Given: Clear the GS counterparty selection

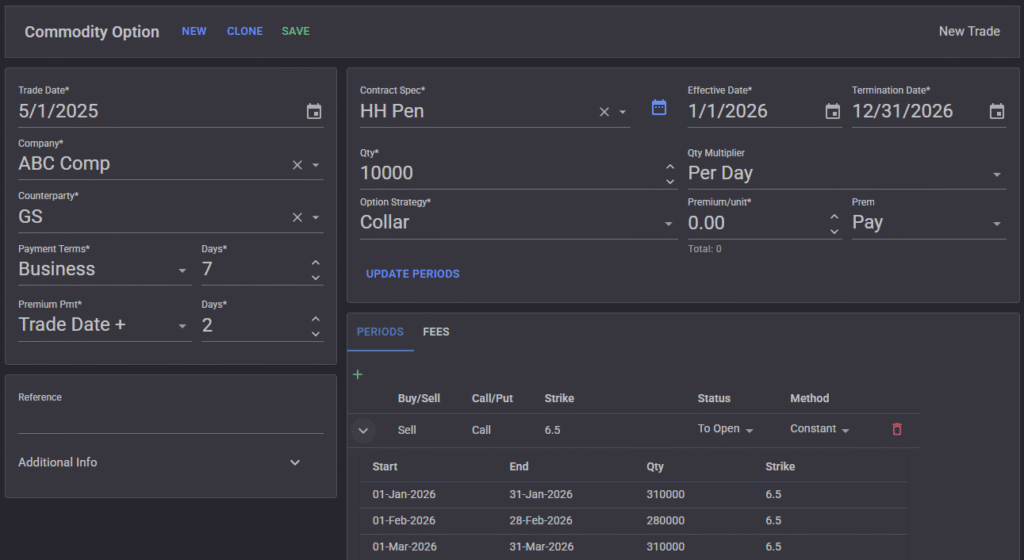Looking at the screenshot, I should pyautogui.click(x=297, y=217).
